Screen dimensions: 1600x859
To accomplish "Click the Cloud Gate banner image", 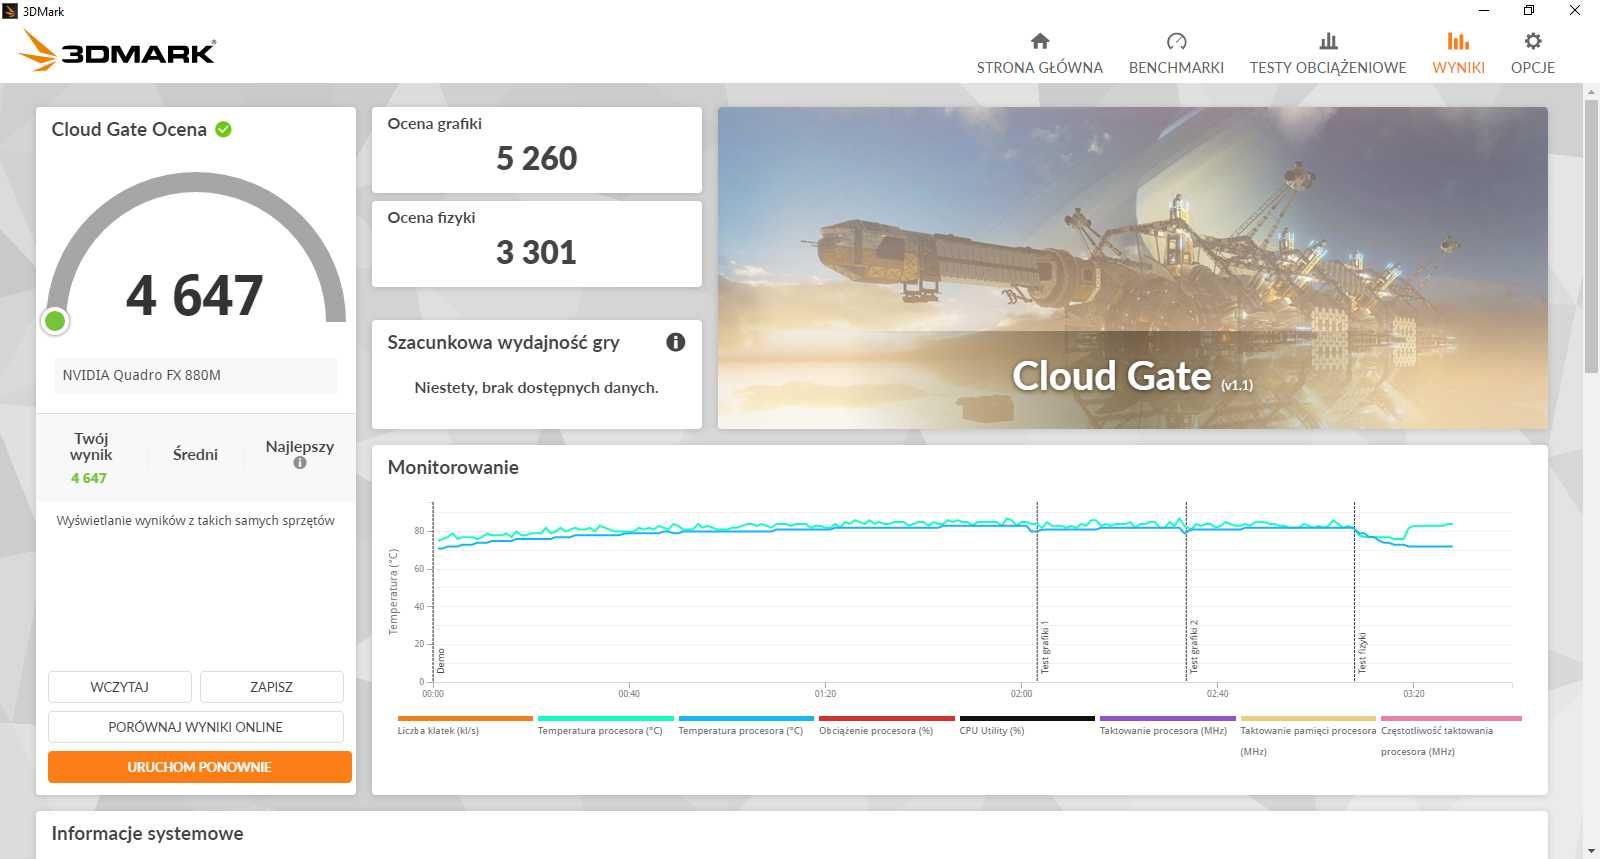I will coord(1133,268).
